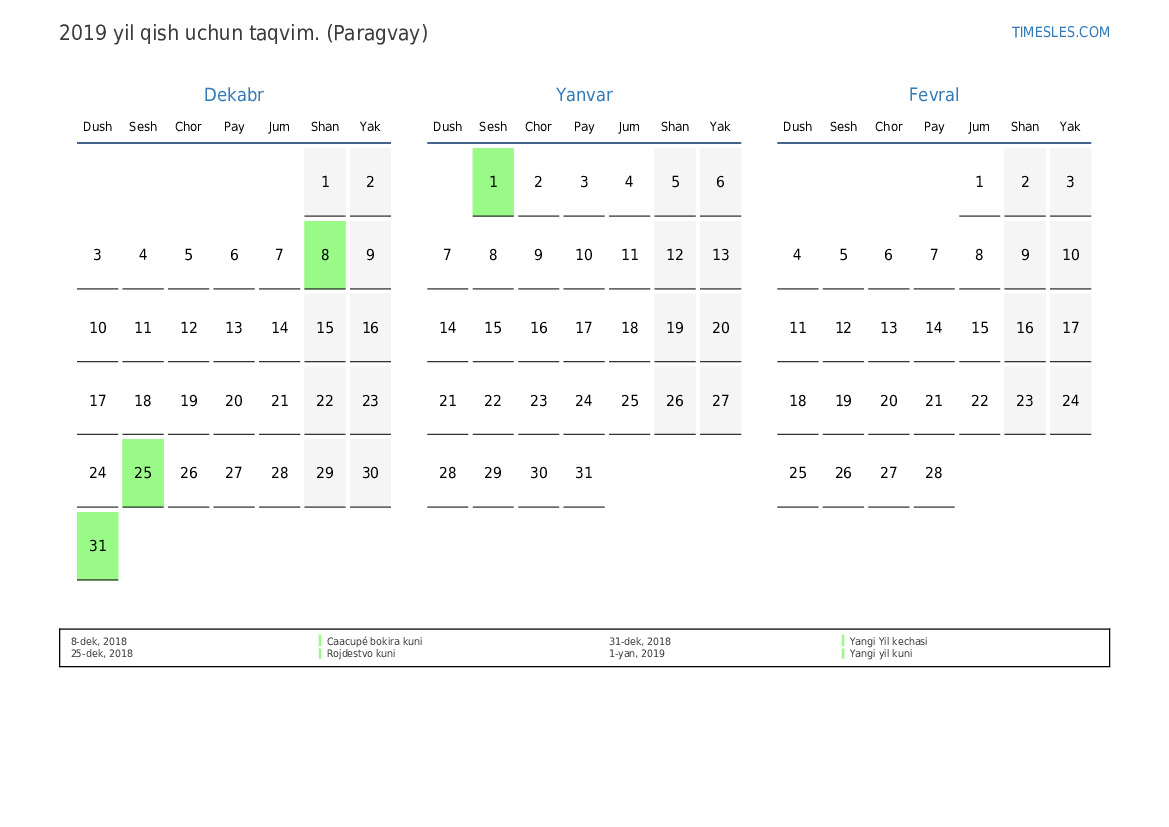Select December 19 in the Dekabr grid
The height and width of the screenshot is (827, 1169).
click(189, 400)
